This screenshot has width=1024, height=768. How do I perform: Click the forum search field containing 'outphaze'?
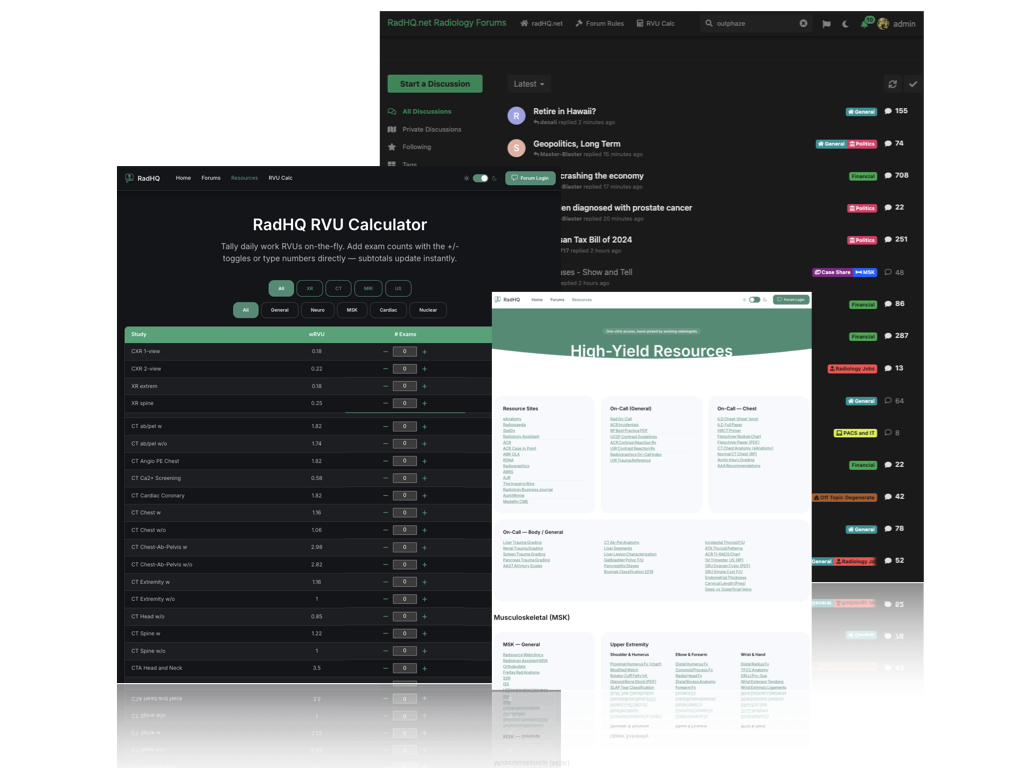coord(745,23)
